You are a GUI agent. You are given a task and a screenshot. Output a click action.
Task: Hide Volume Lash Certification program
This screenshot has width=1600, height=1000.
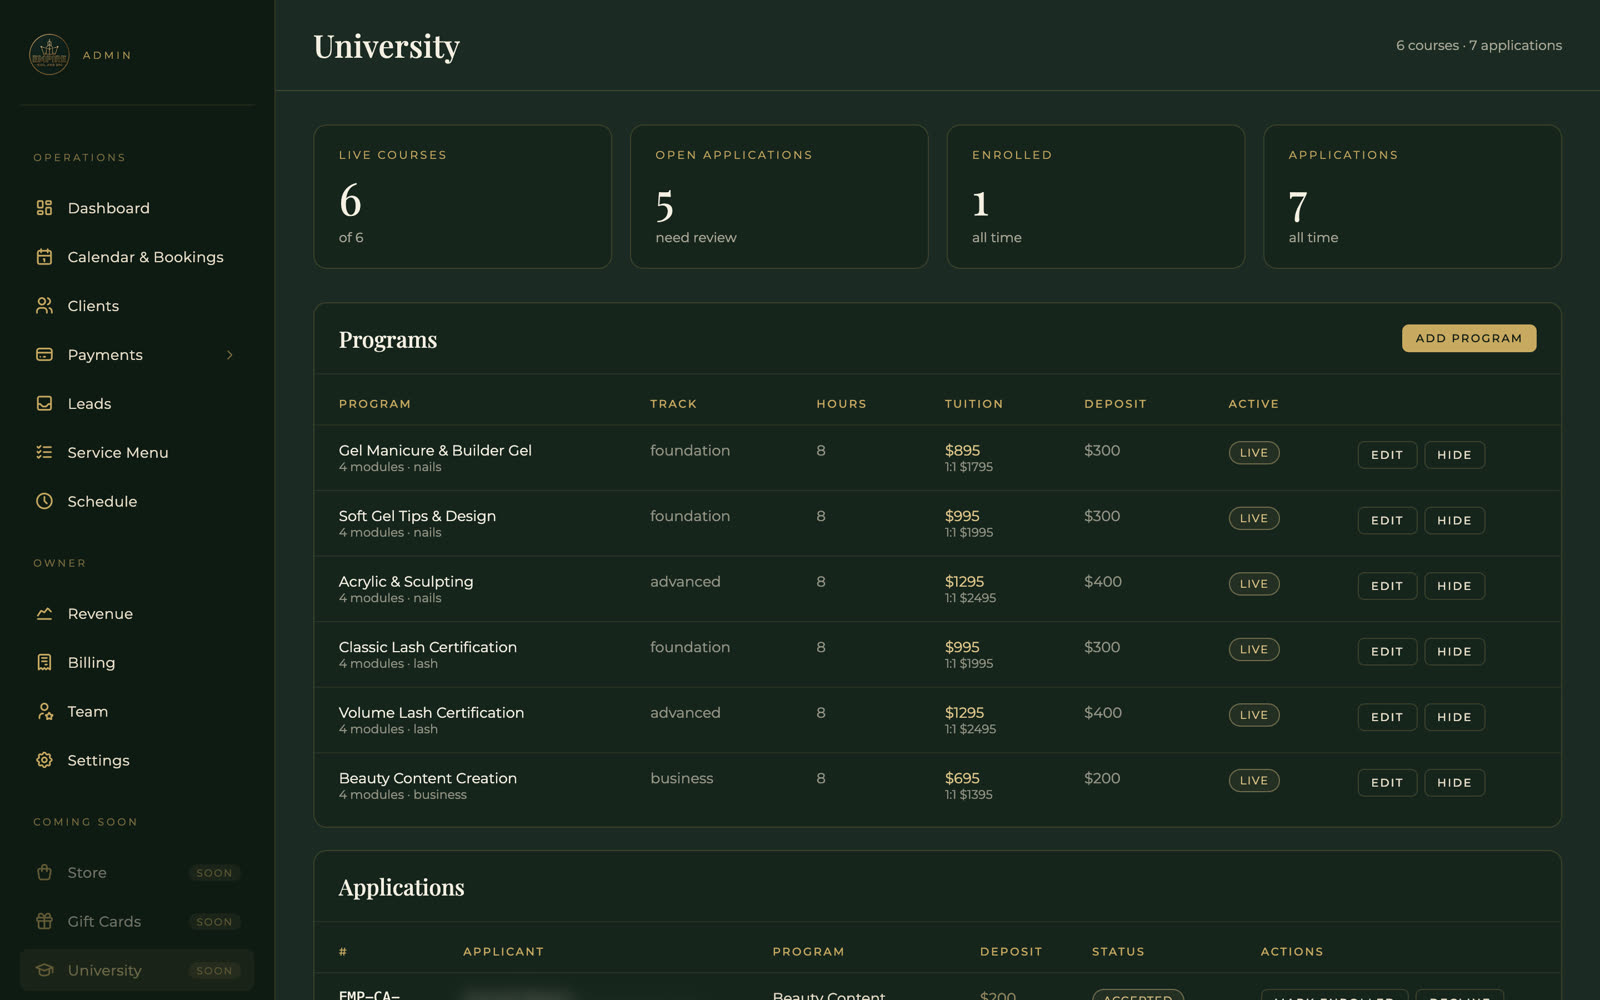[x=1454, y=717]
